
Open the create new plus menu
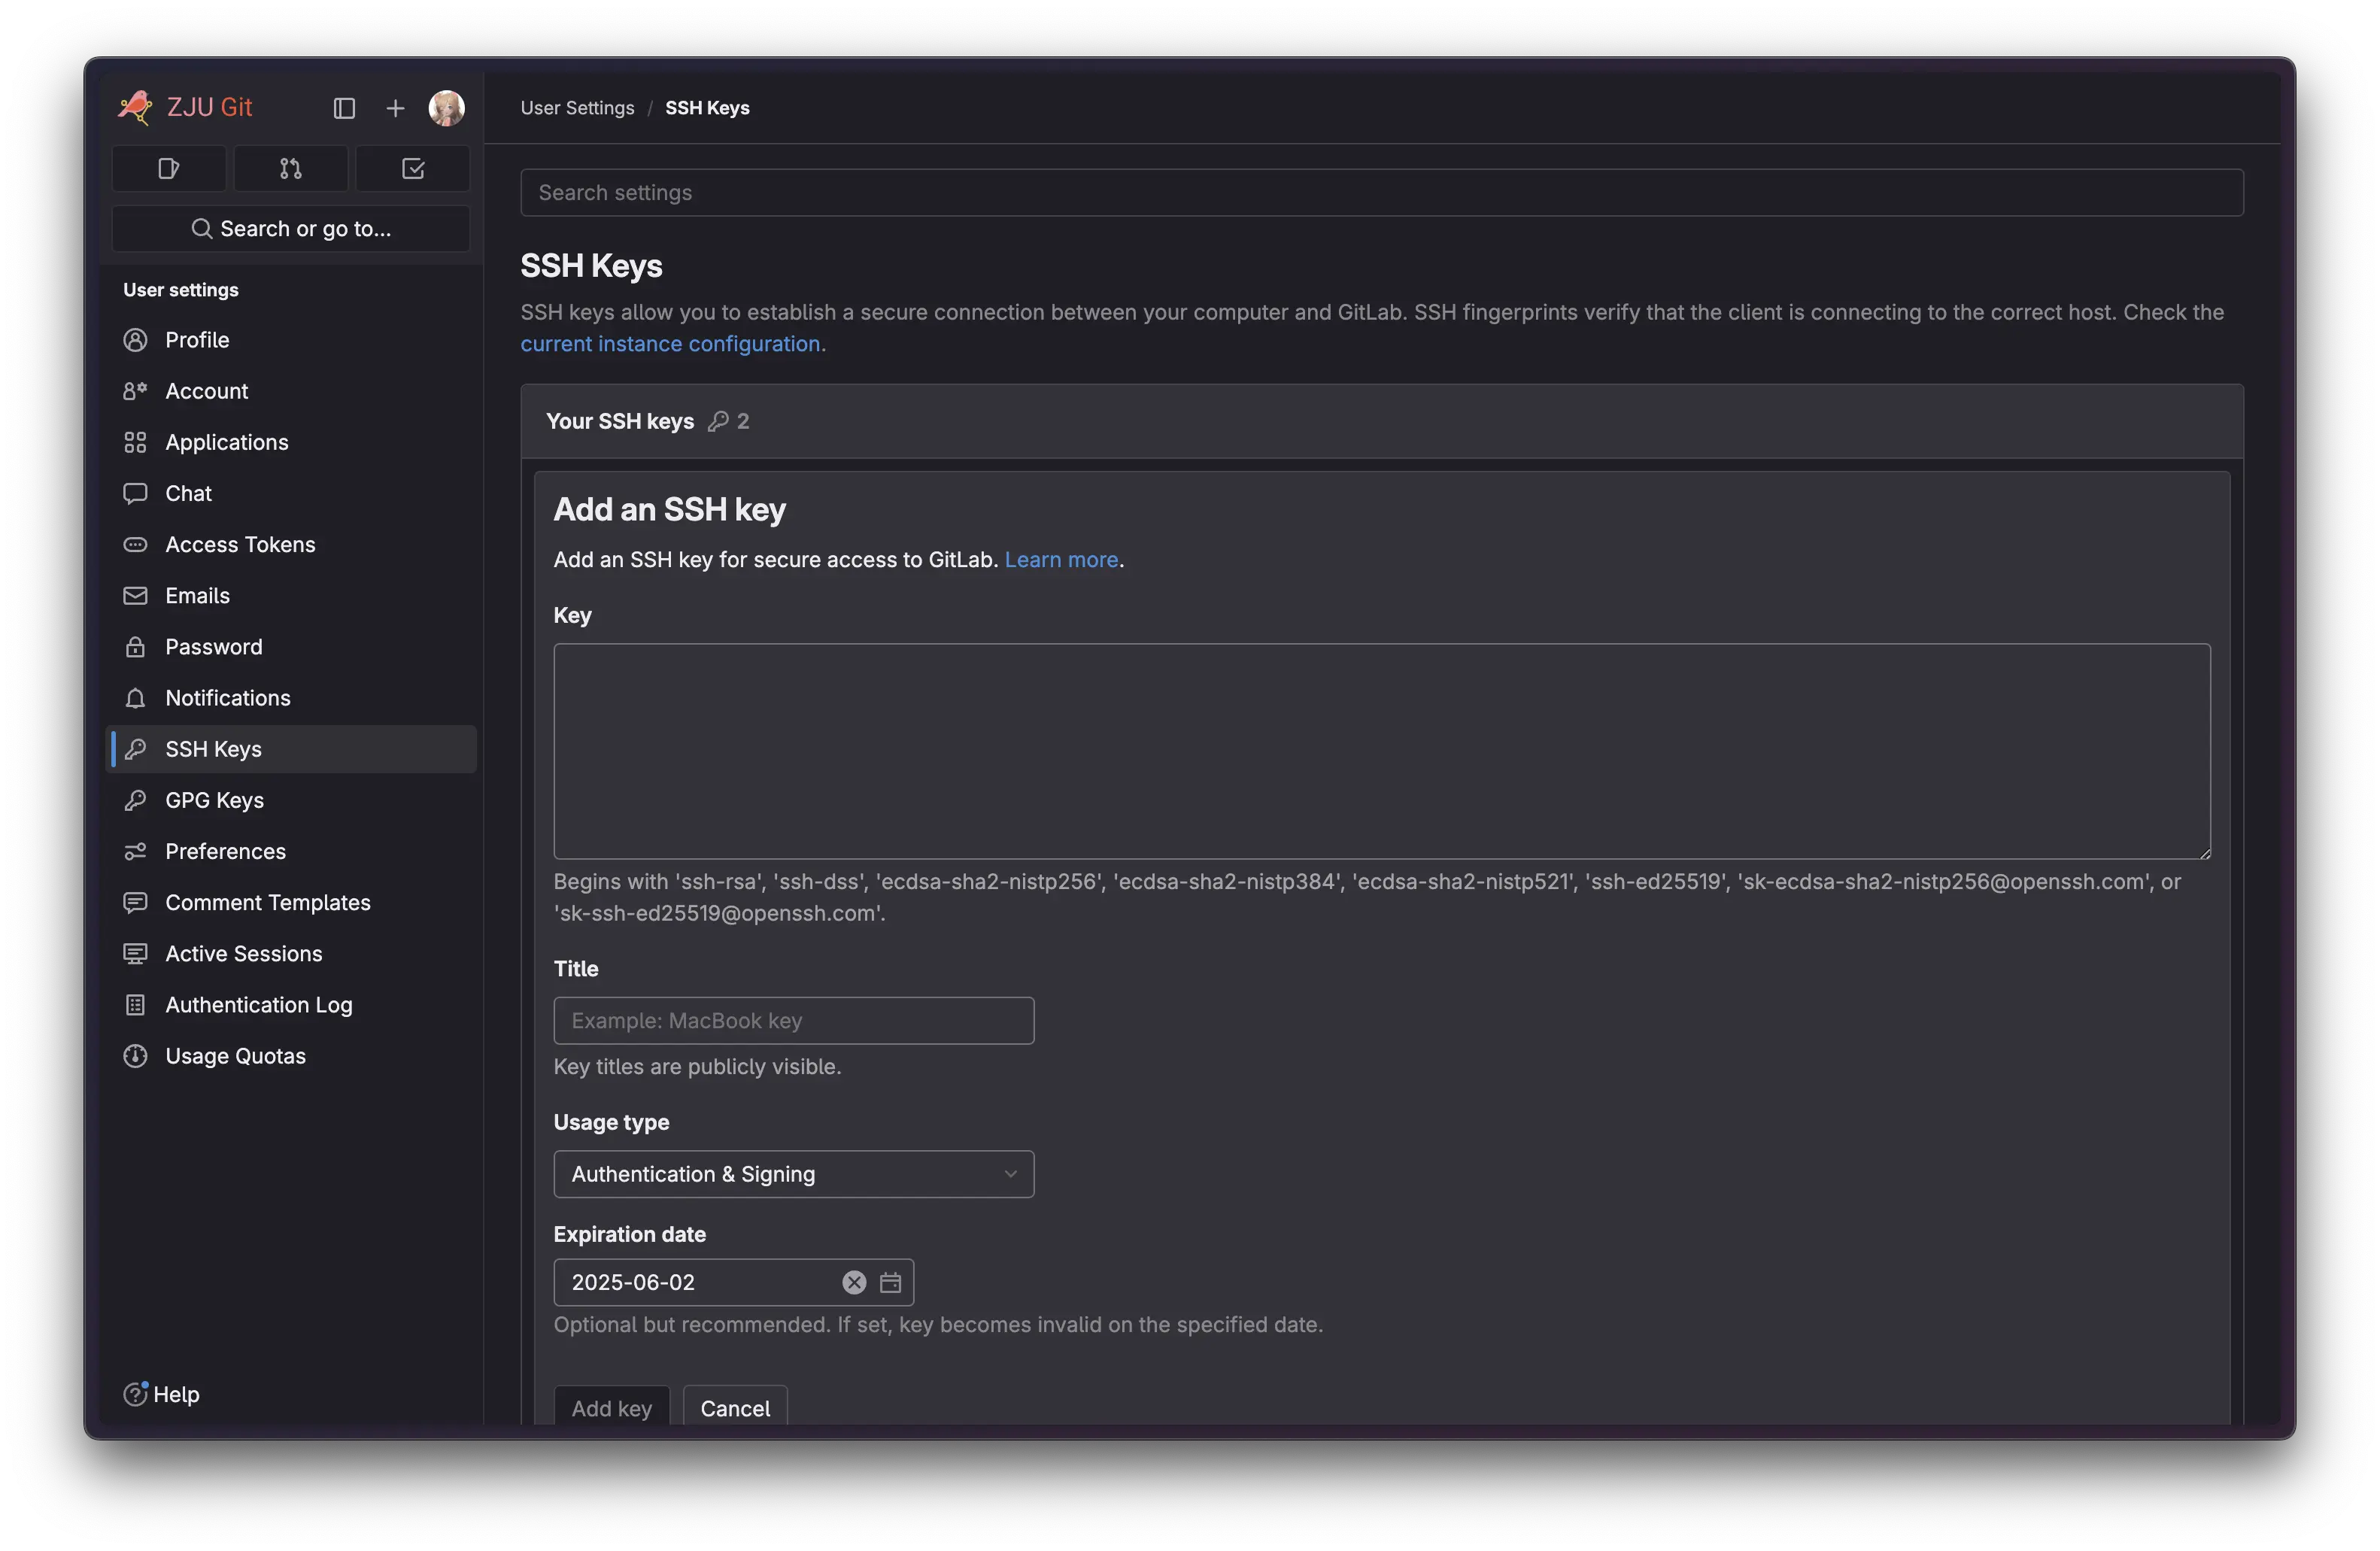tap(395, 108)
